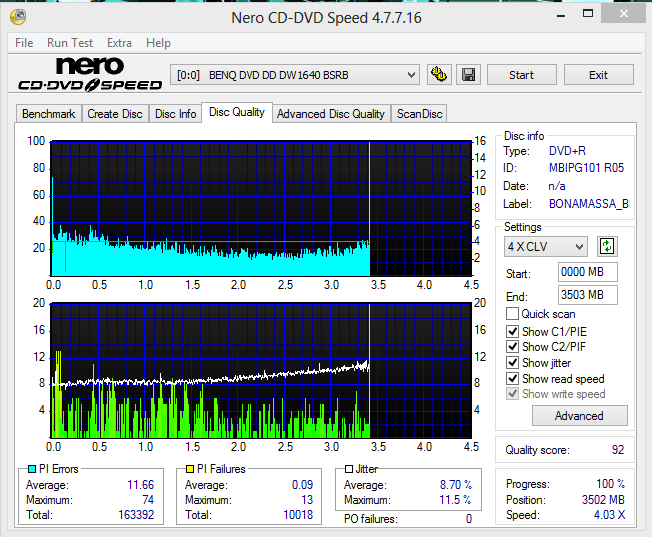Click the End field showing 3503 MB

588,295
